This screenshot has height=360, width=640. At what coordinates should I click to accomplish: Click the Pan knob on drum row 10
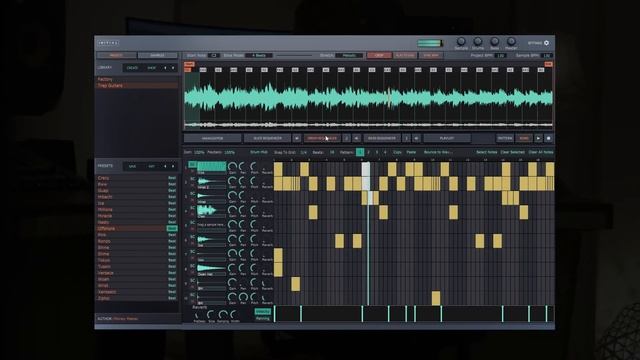(x=243, y=297)
